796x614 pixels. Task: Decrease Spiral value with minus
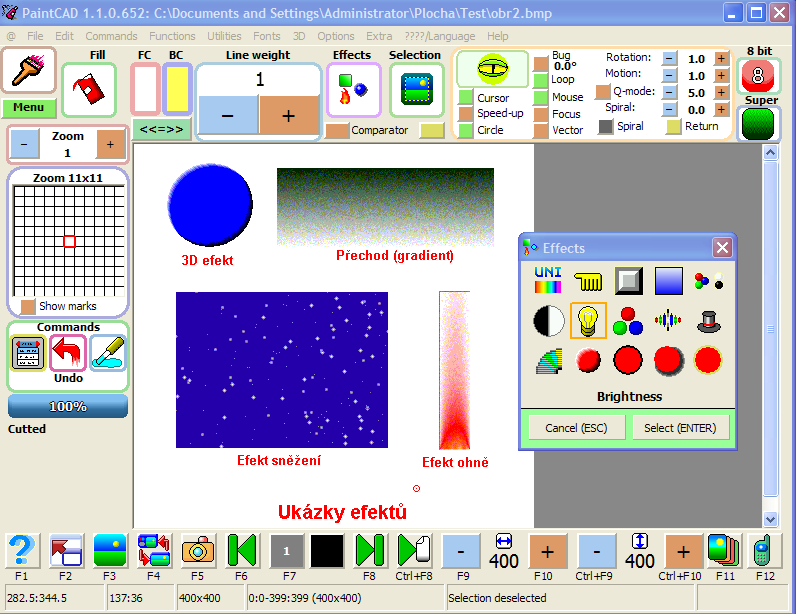click(670, 109)
